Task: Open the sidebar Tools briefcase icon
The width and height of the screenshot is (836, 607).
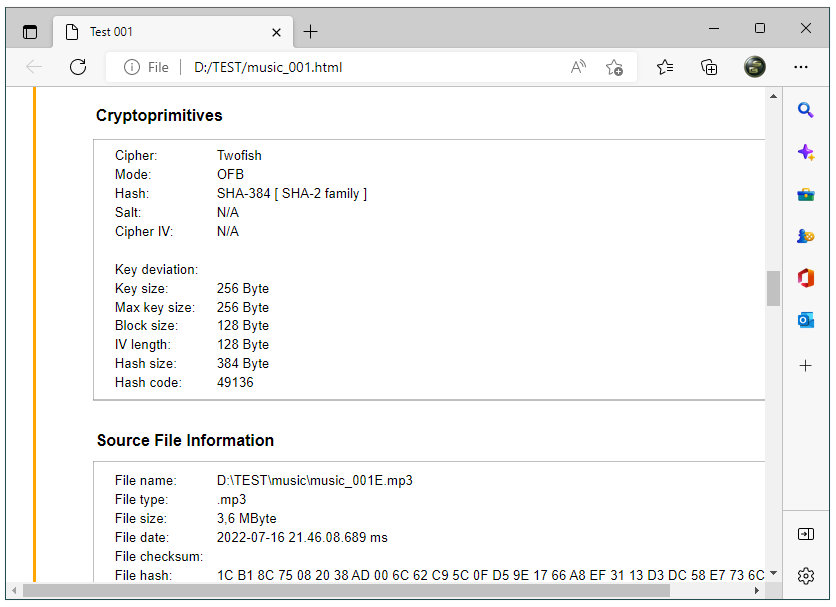Action: [x=806, y=195]
